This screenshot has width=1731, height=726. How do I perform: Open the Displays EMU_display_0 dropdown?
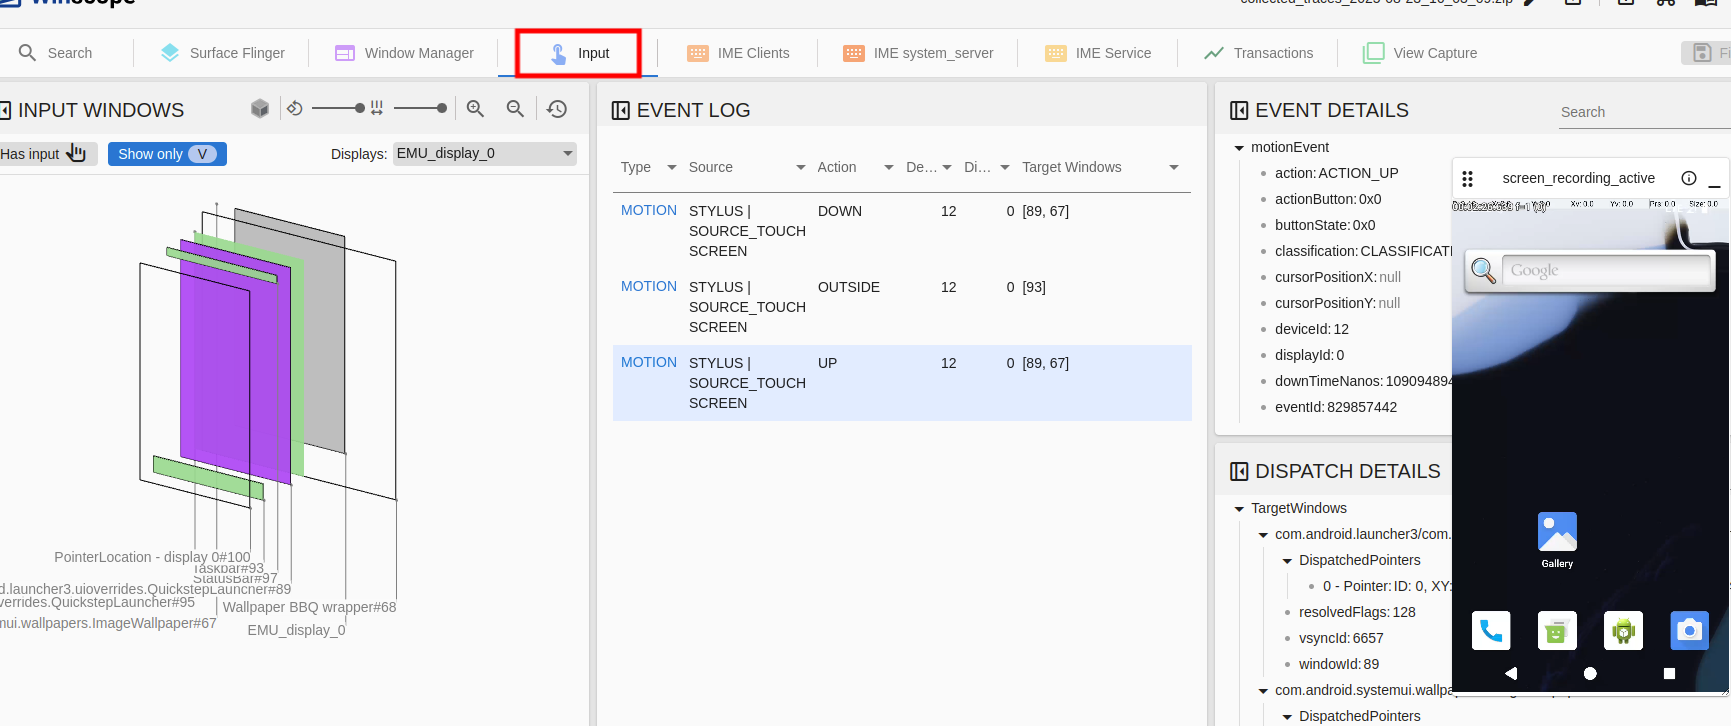(x=485, y=153)
